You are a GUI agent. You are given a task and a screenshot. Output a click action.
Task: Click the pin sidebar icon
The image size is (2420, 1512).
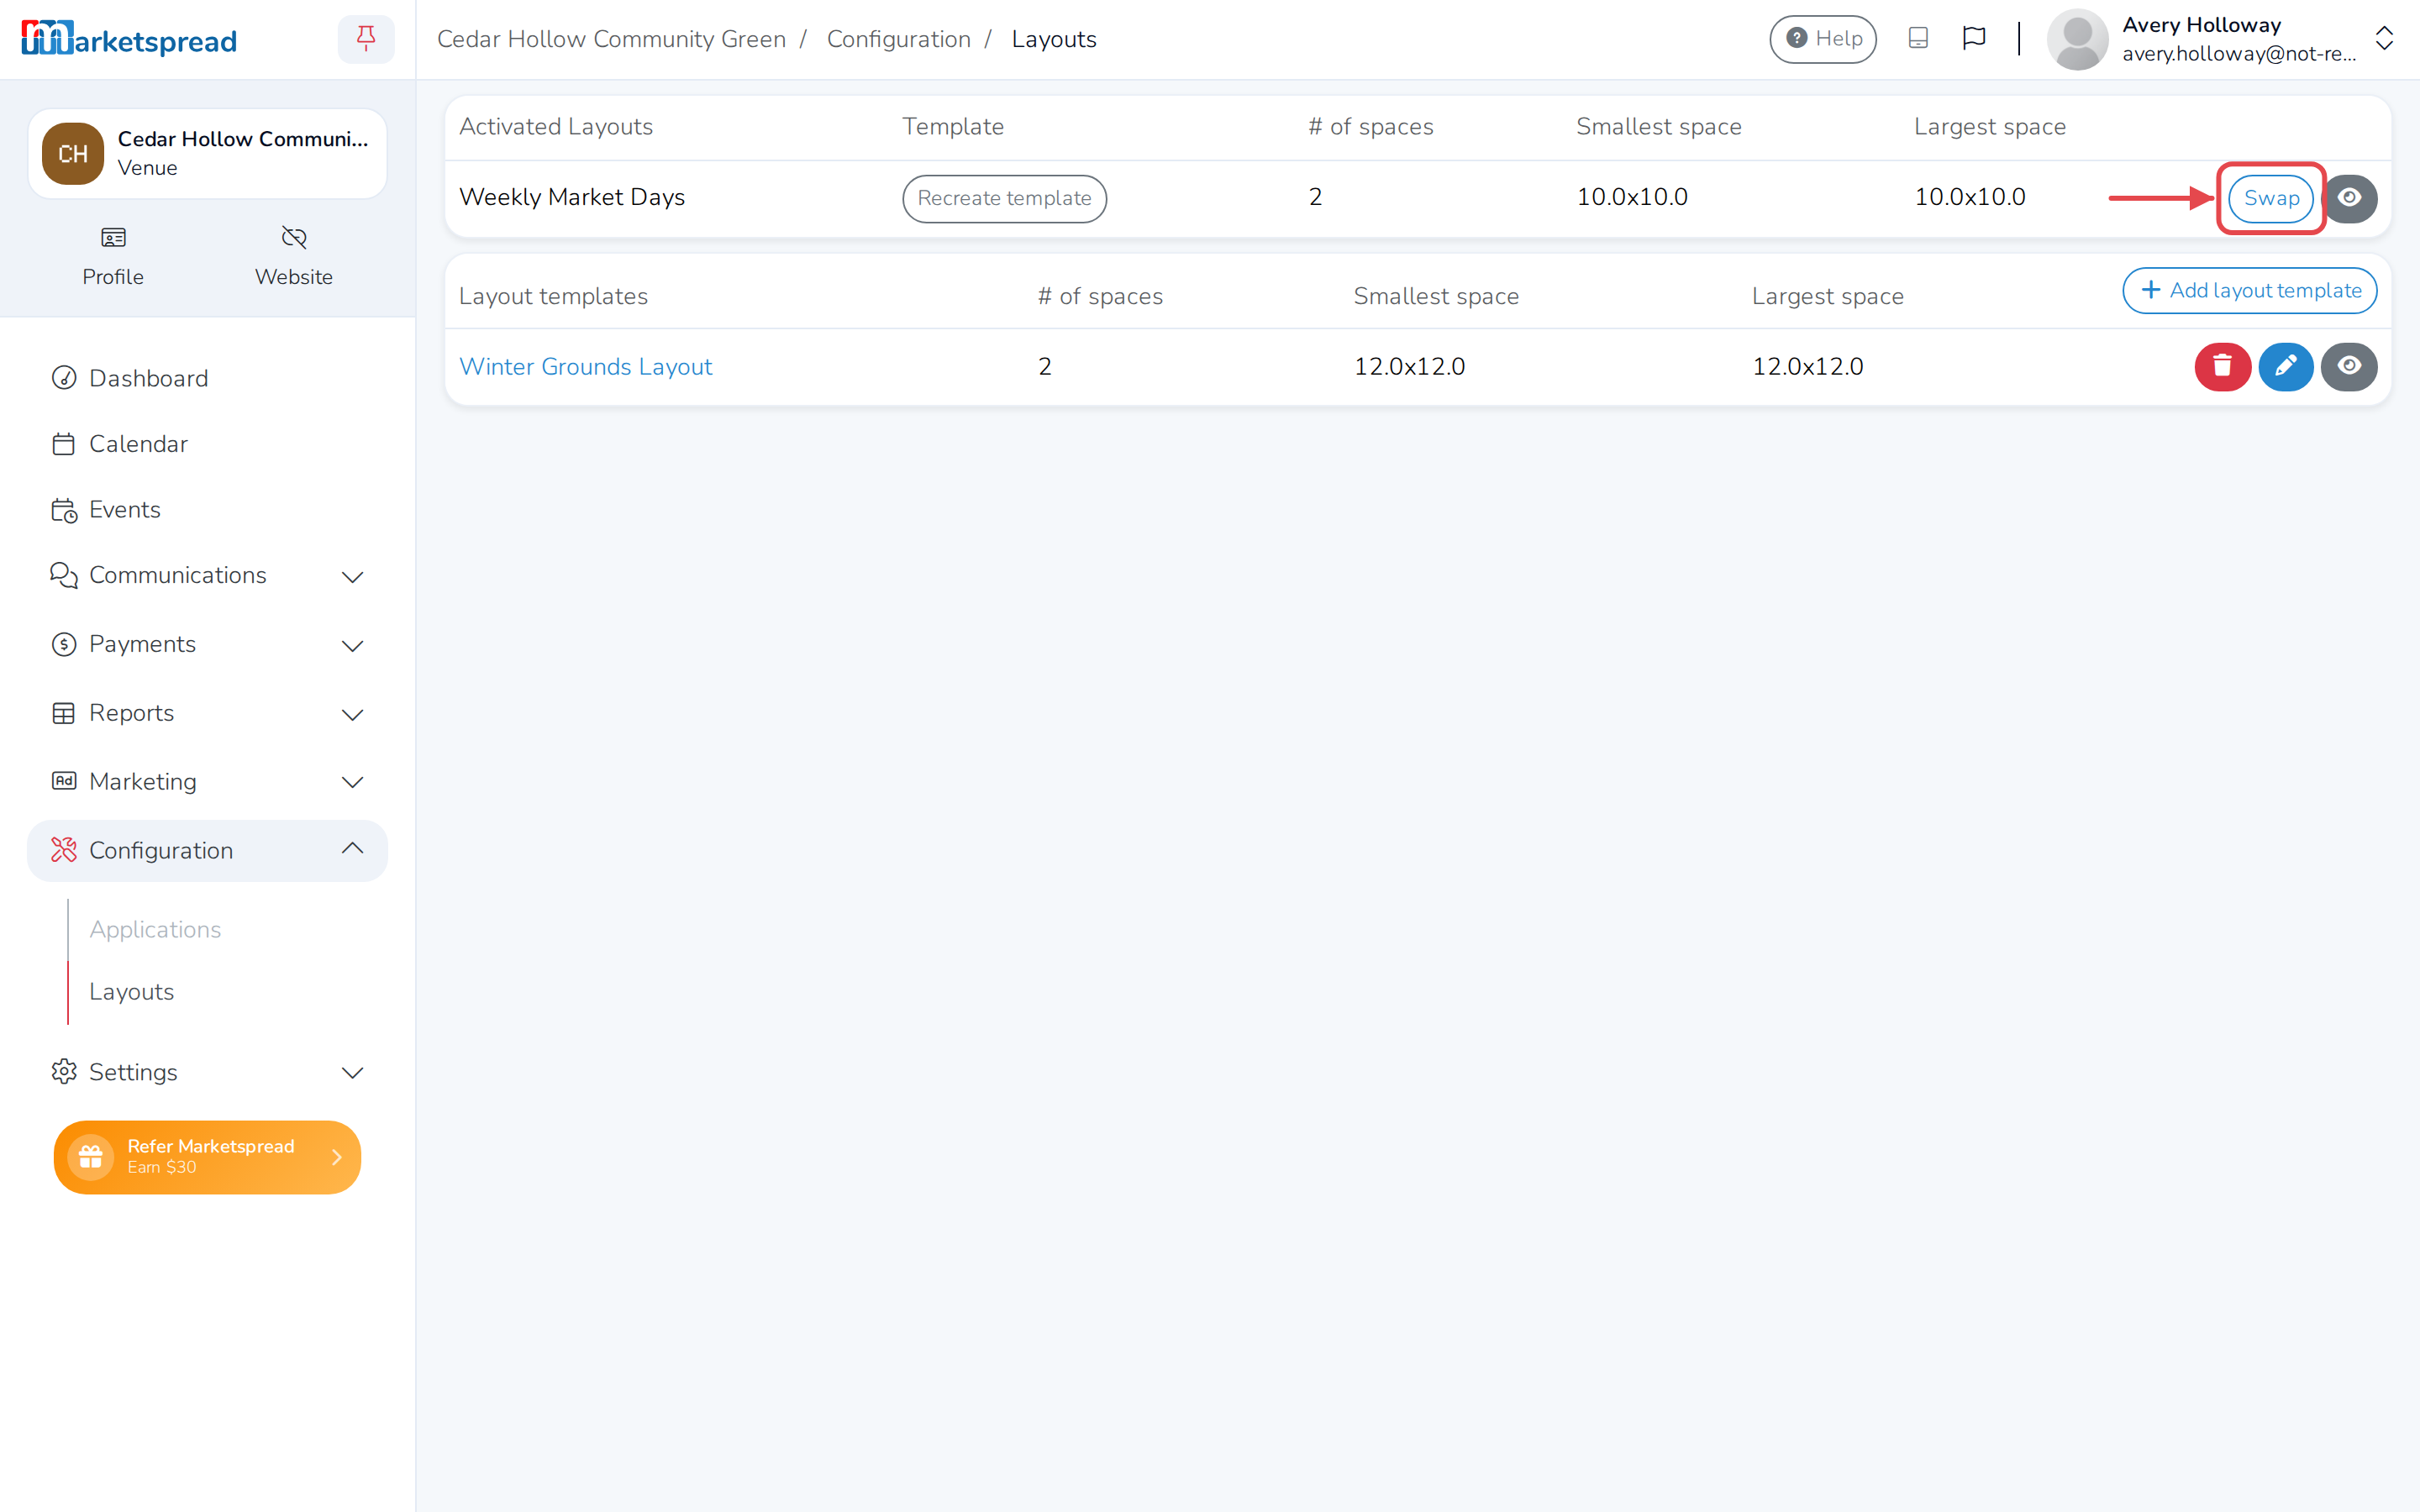(366, 39)
